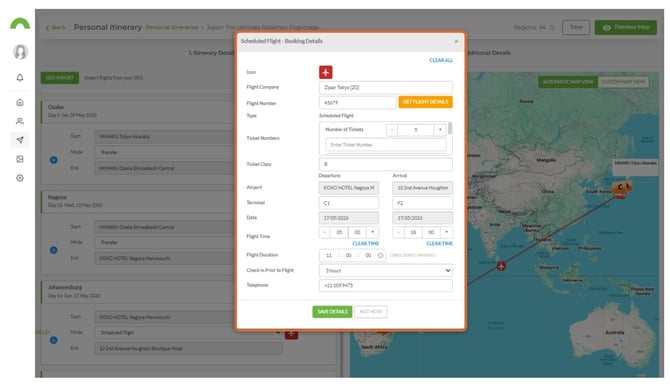This screenshot has width=670, height=390.
Task: Focus the Flight Company field
Action: (385, 87)
